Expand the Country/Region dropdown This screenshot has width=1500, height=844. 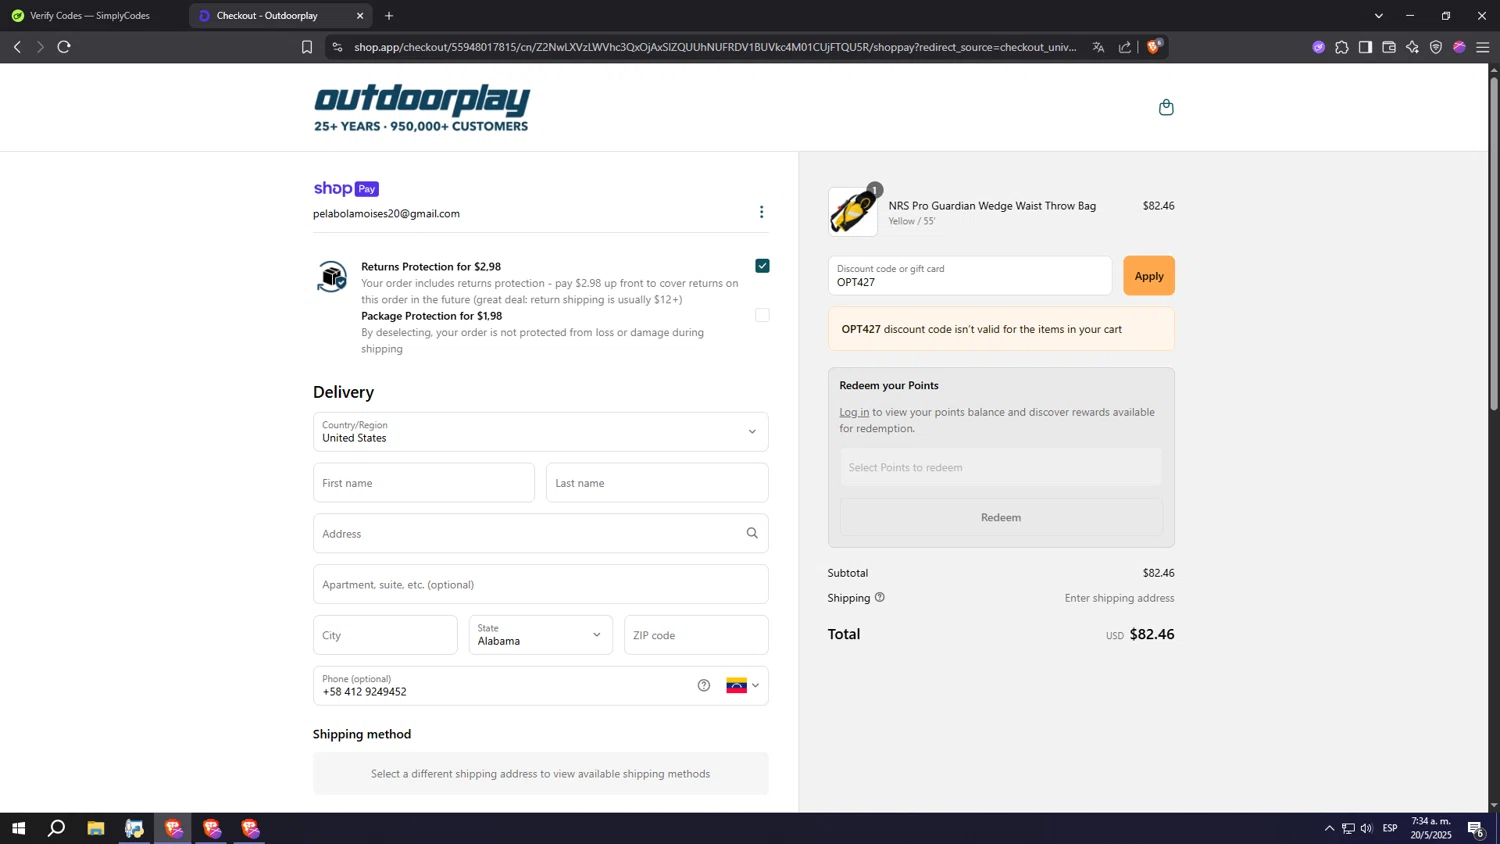coord(540,432)
